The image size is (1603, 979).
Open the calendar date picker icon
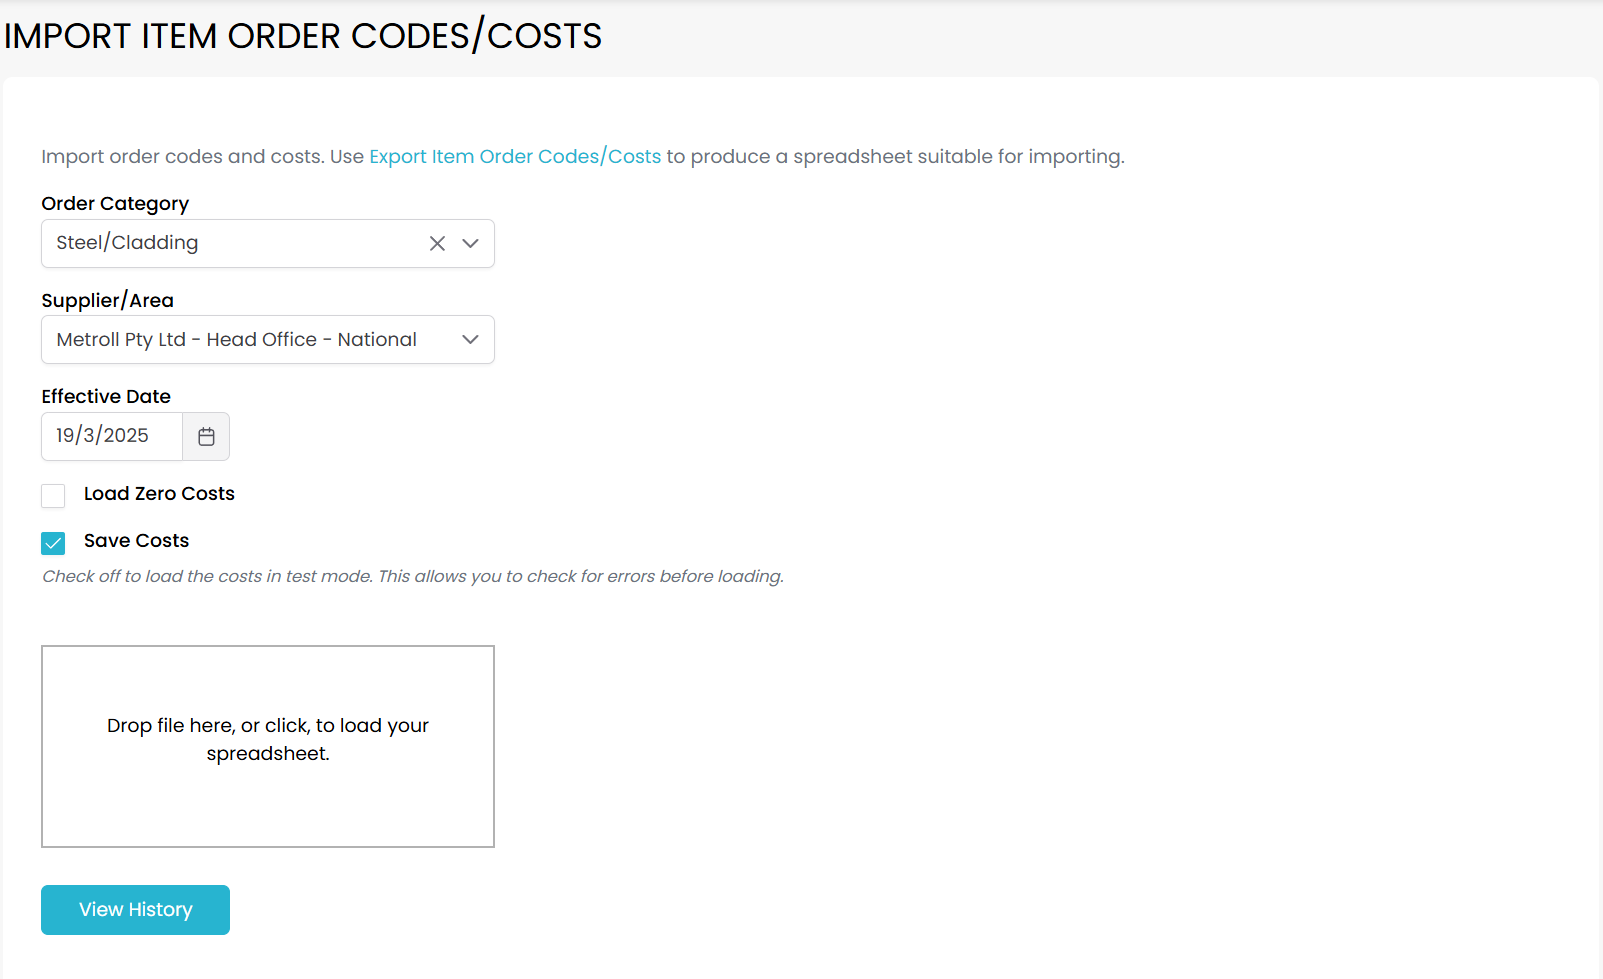tap(206, 437)
